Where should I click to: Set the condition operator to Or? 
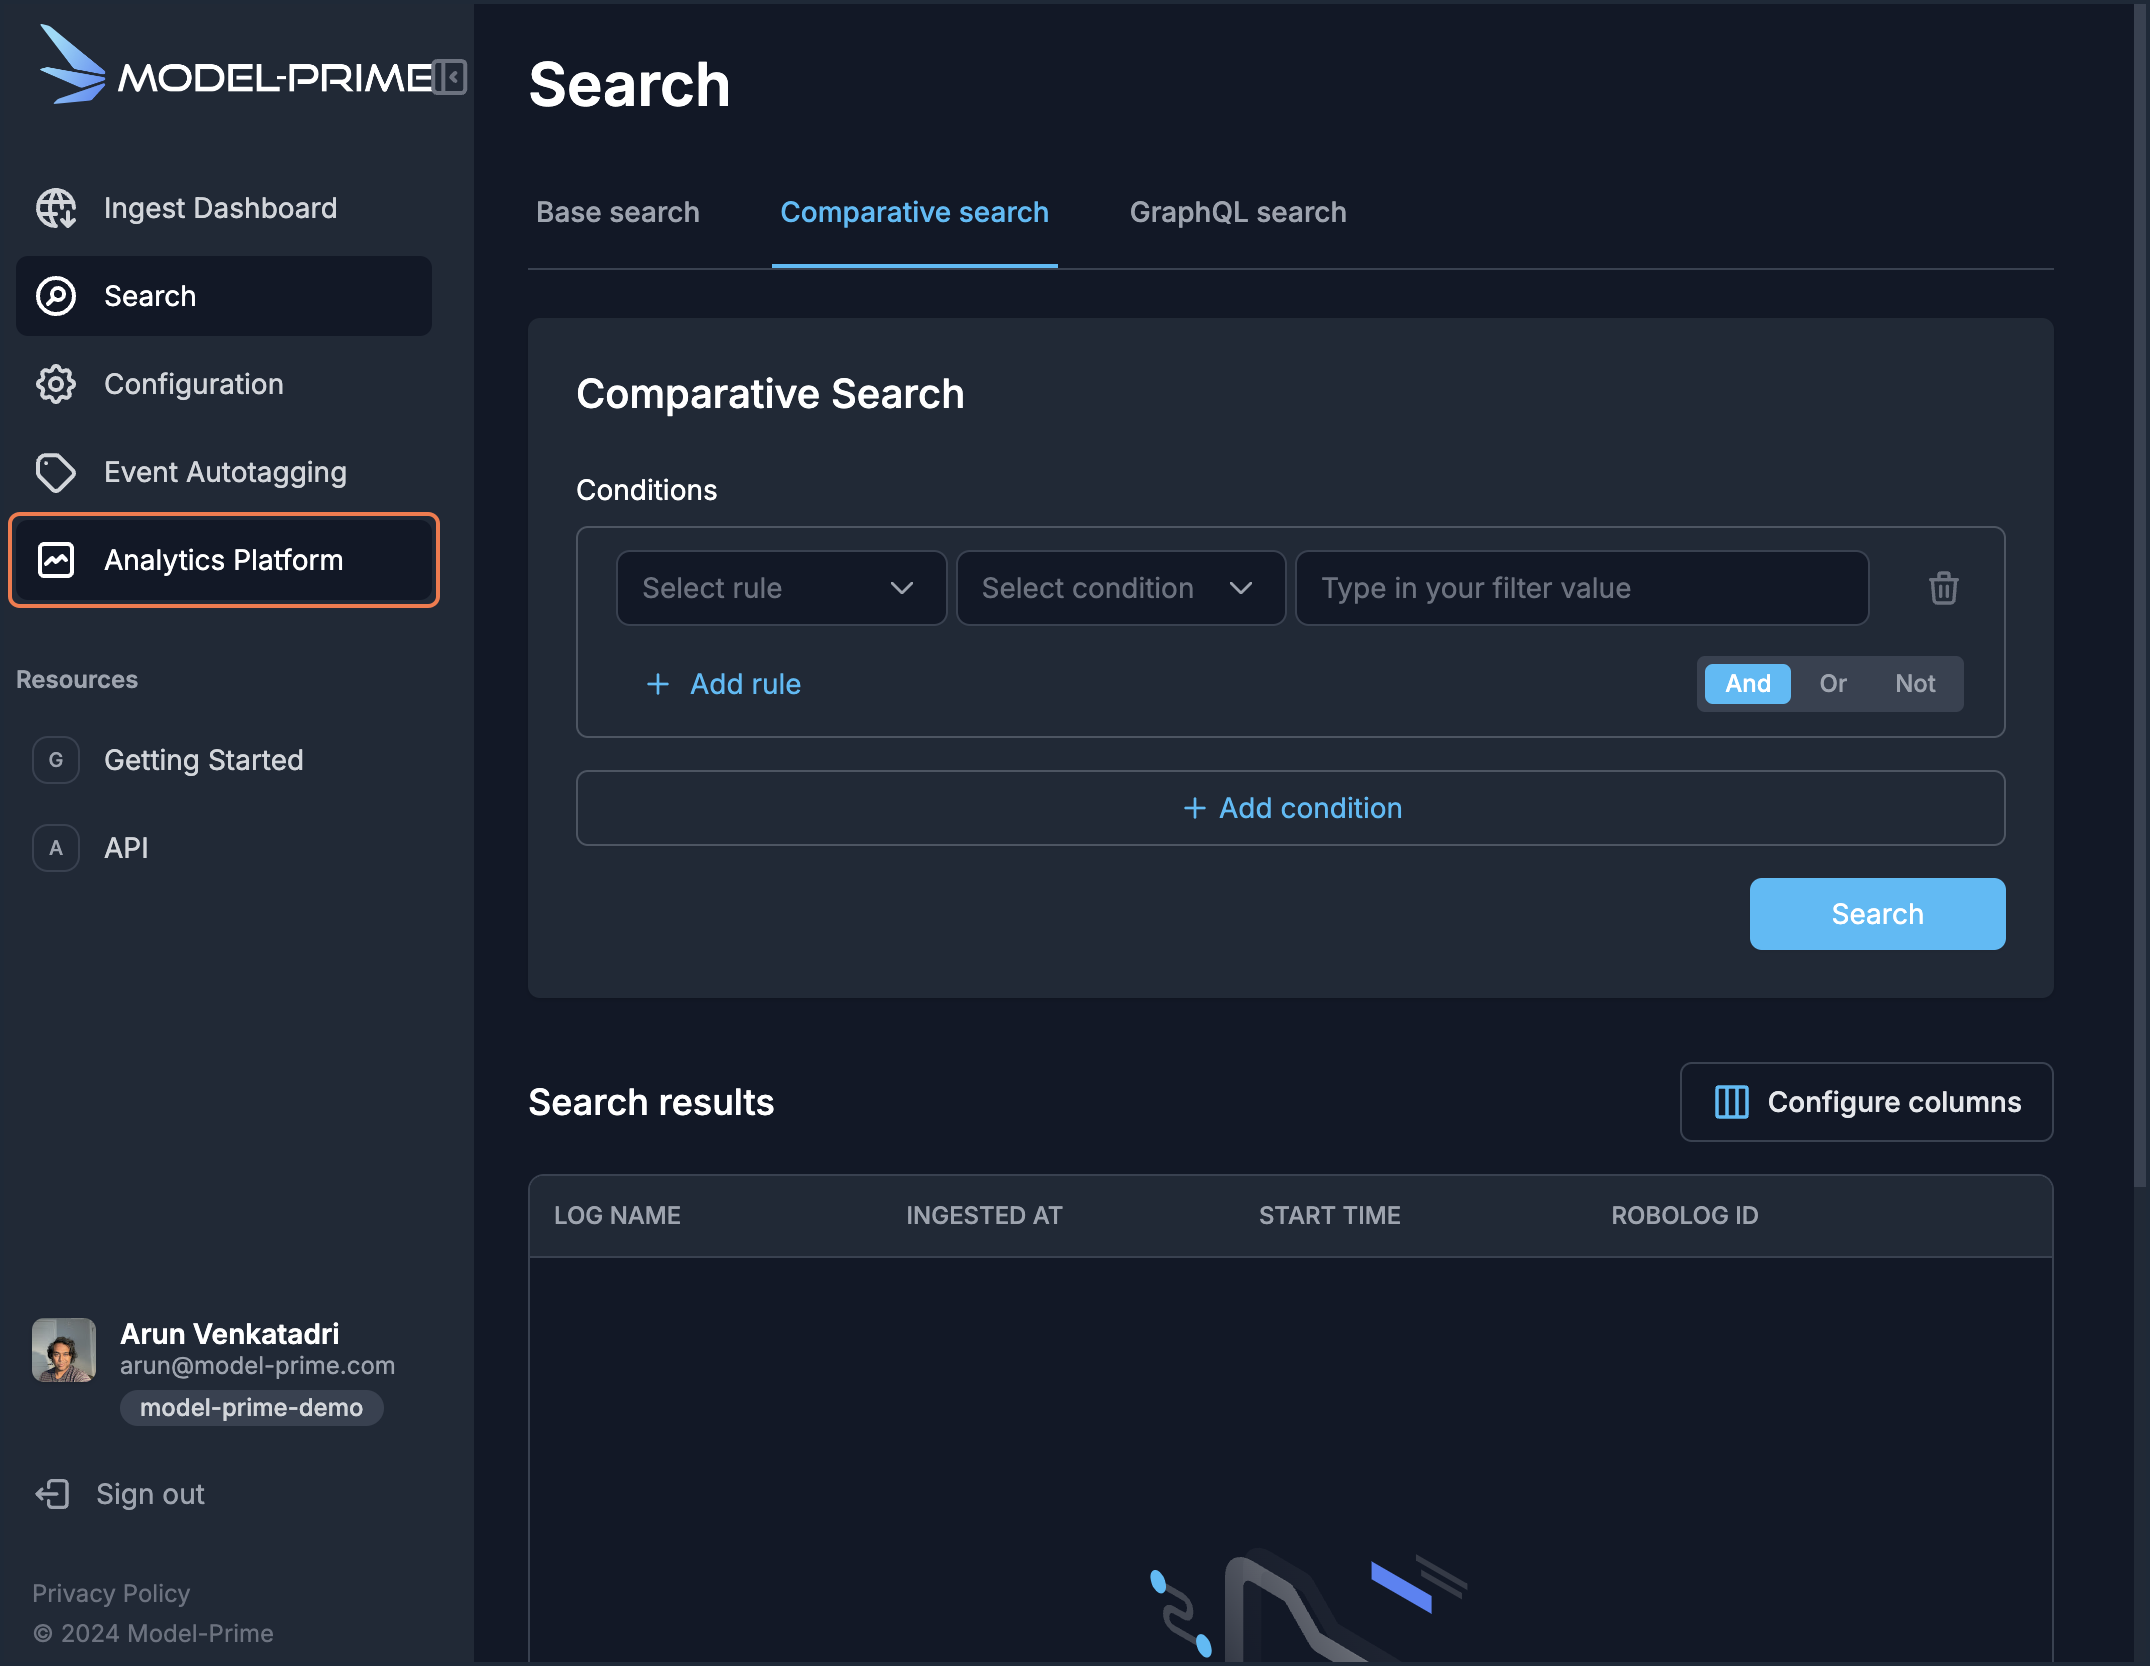tap(1832, 684)
